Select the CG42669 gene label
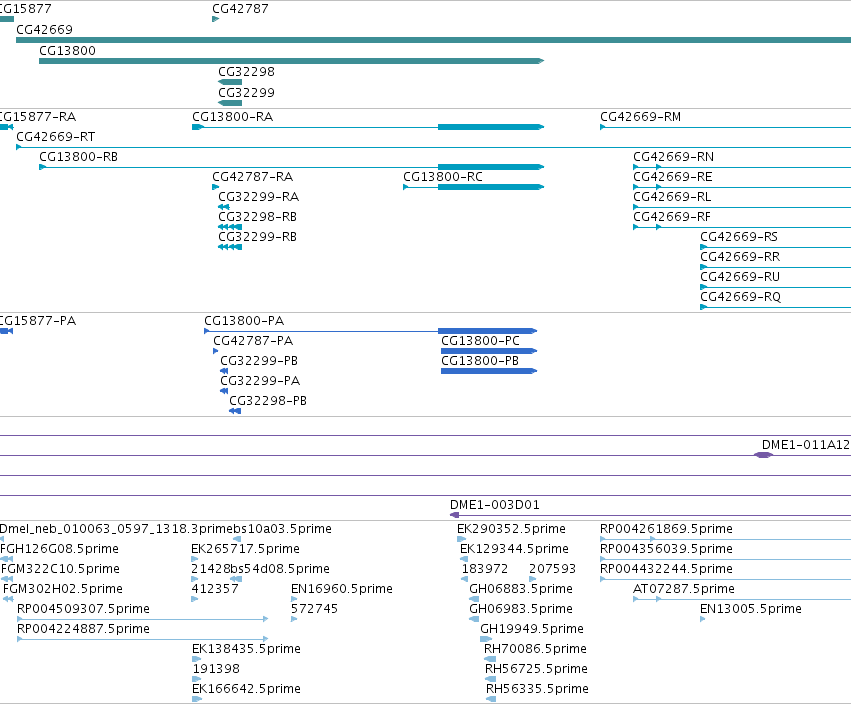Screen dimensions: 851x704 [x=45, y=30]
